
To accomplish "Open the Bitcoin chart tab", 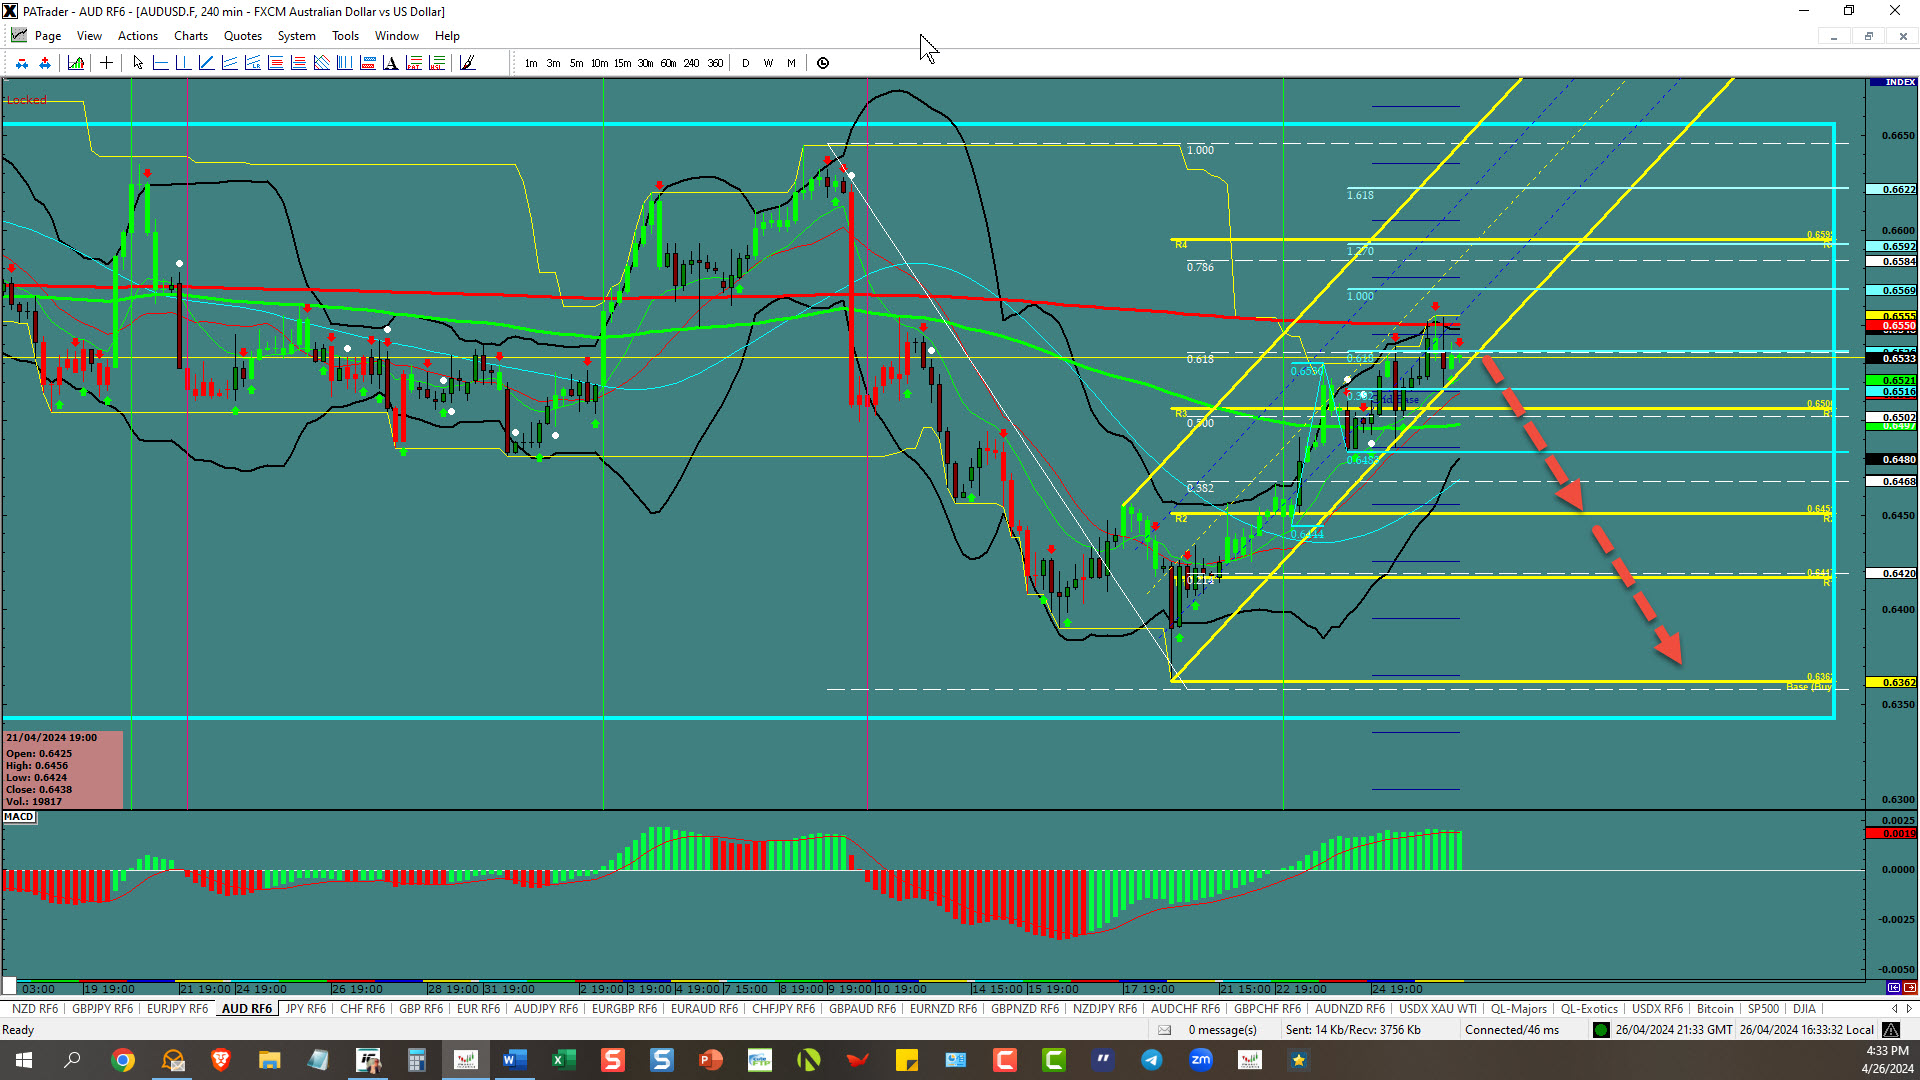I will 1715,1009.
